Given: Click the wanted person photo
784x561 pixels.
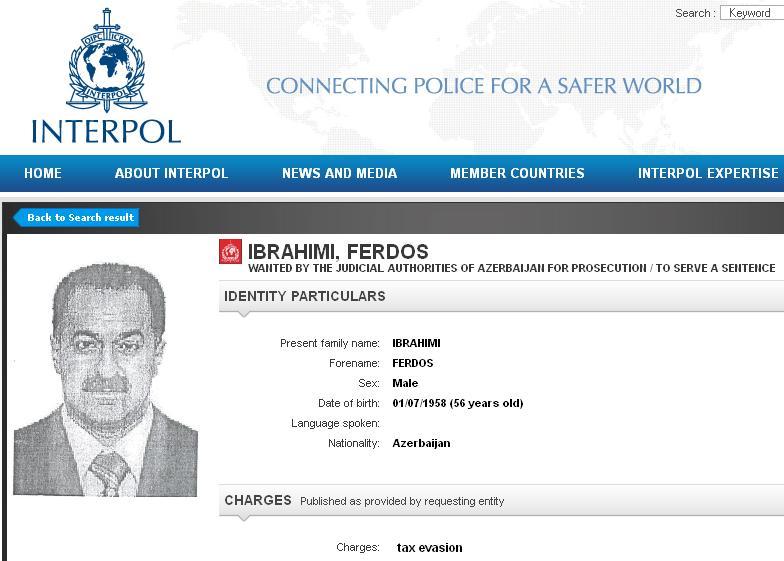Looking at the screenshot, I should coord(106,380).
